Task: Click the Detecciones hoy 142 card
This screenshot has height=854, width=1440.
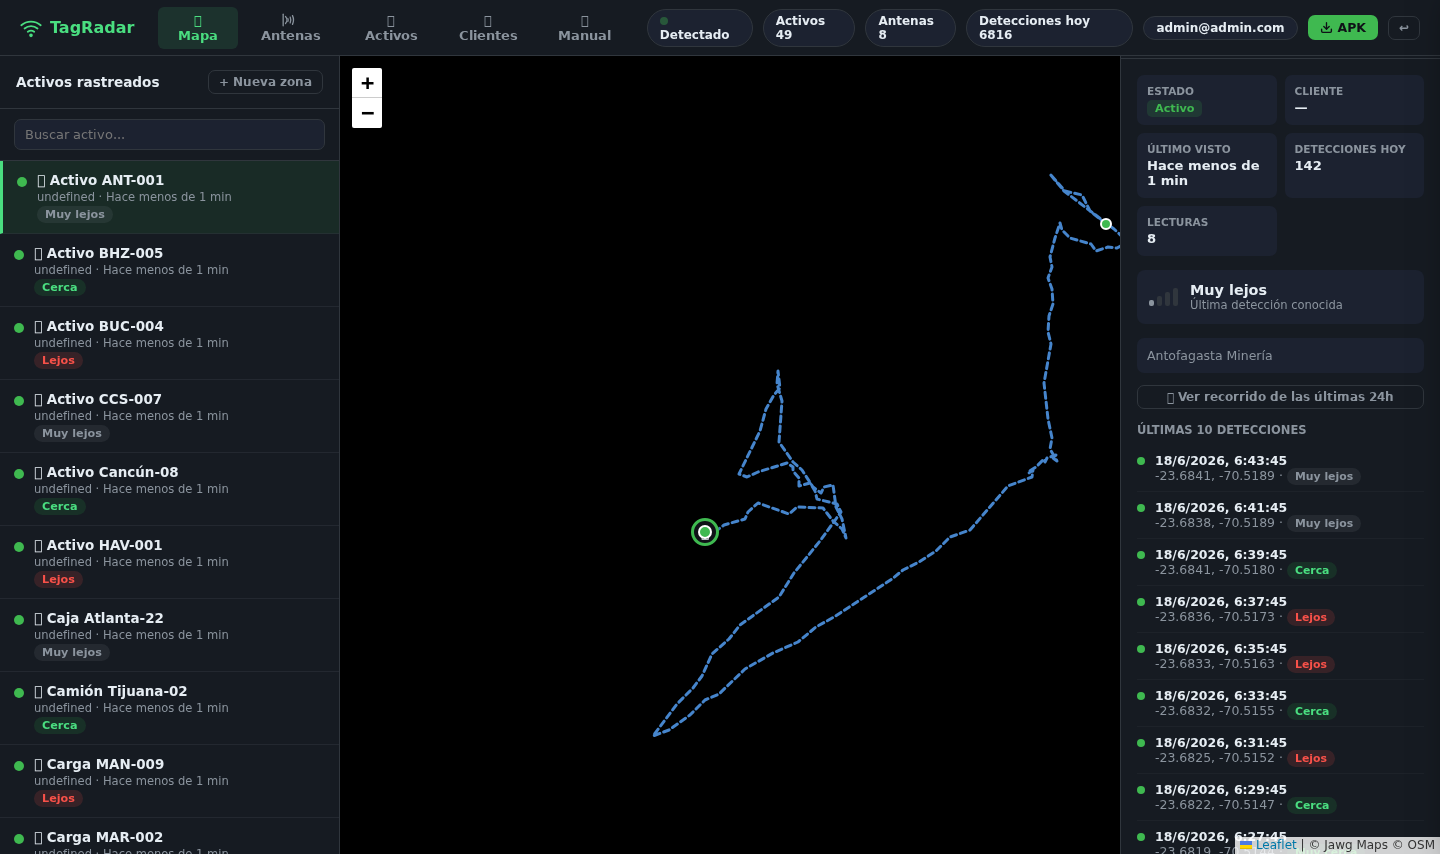Action: (x=1354, y=165)
